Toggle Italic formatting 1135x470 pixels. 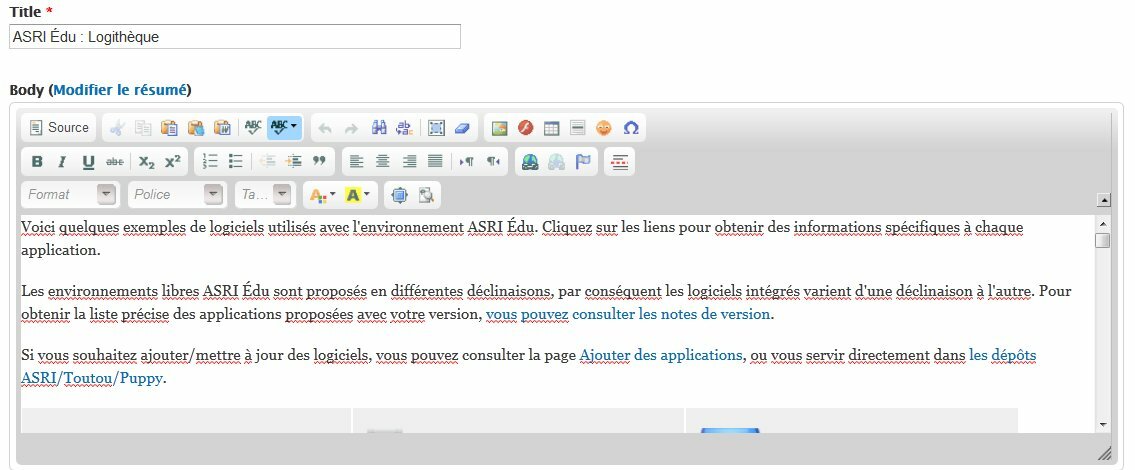pyautogui.click(x=62, y=162)
